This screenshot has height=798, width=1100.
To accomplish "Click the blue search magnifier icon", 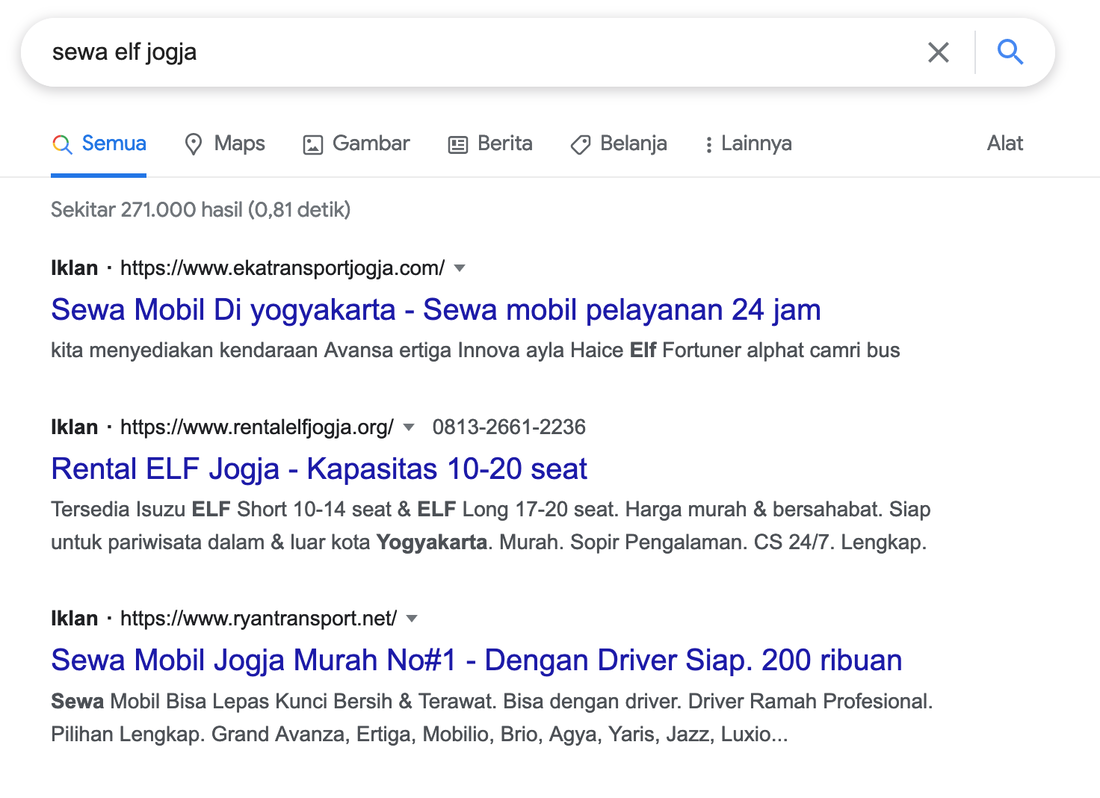I will (1010, 52).
